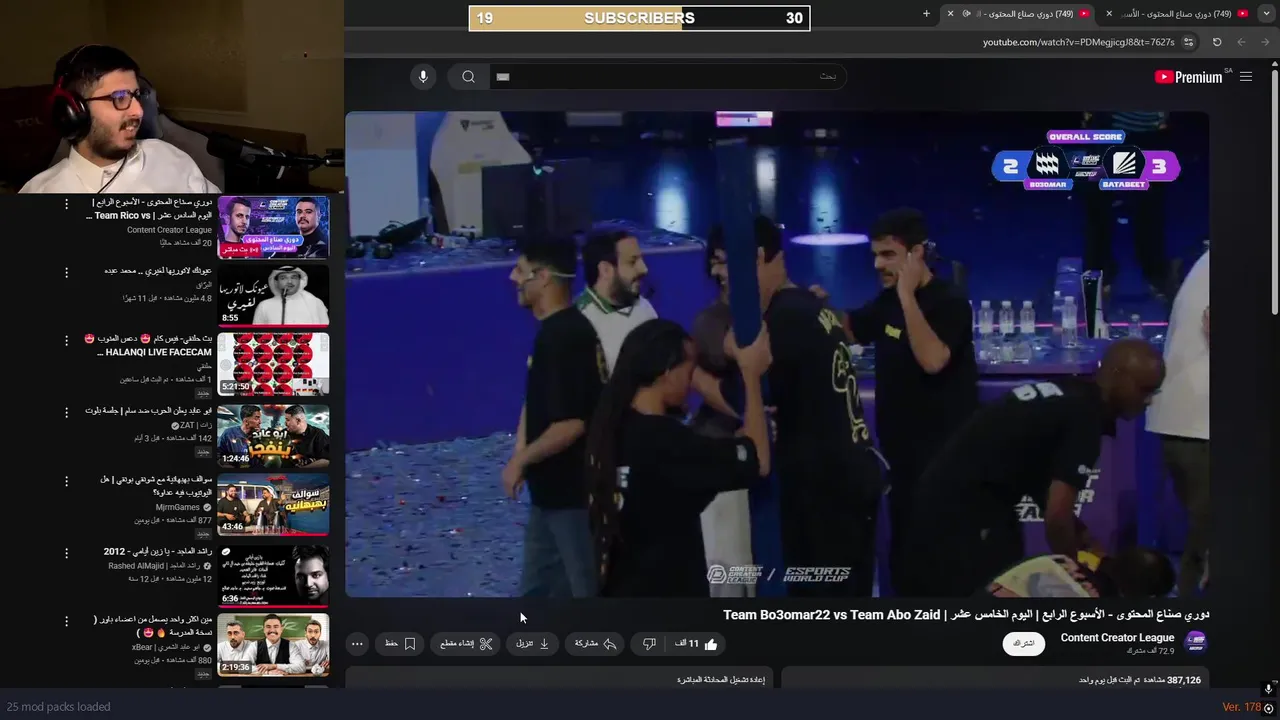The image size is (1280, 720).
Task: Click the 'Ver. 178' version label
Action: coord(1242,707)
